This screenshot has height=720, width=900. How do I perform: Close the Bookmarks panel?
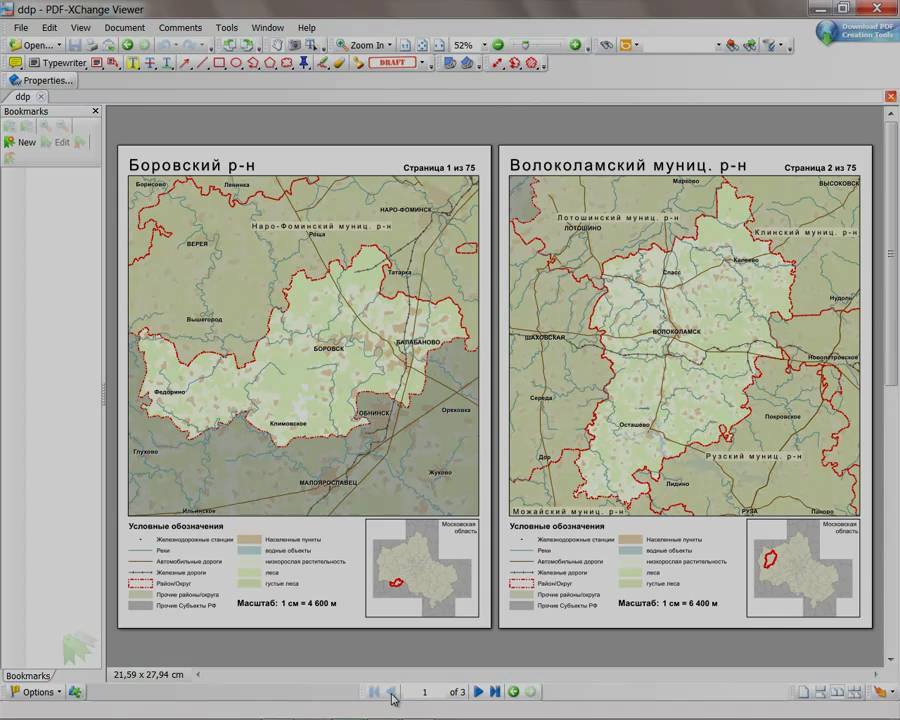click(x=95, y=111)
